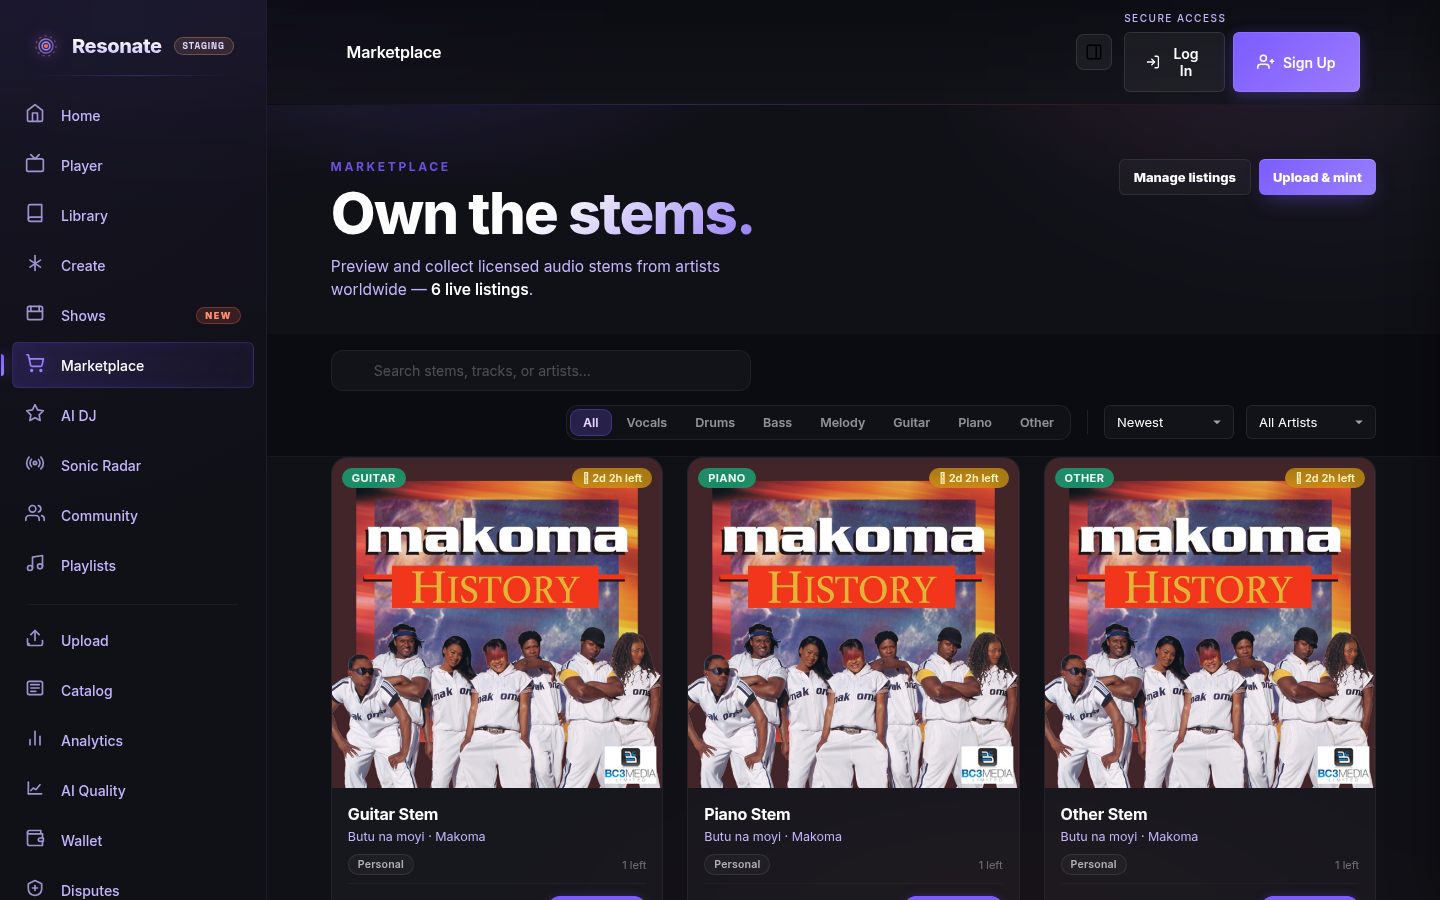Click the PIANO tag badge
Viewport: 1440px width, 900px height.
tap(727, 478)
